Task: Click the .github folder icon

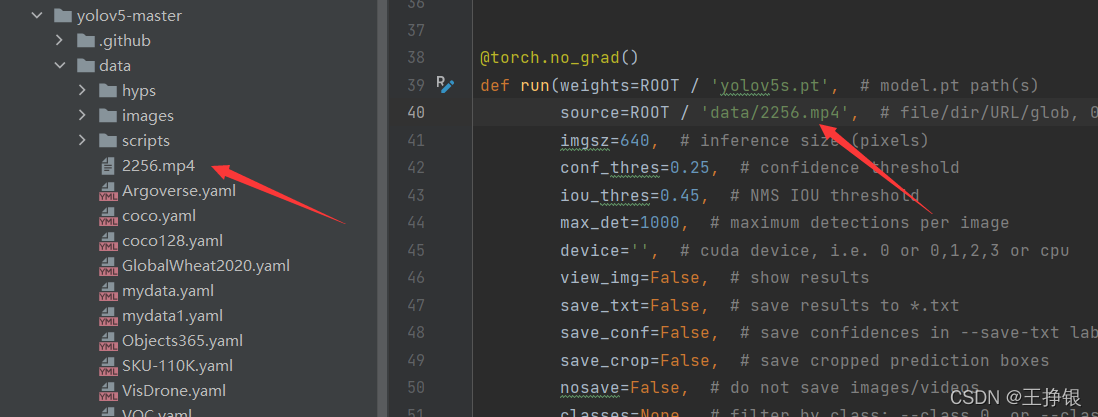Action: (85, 41)
